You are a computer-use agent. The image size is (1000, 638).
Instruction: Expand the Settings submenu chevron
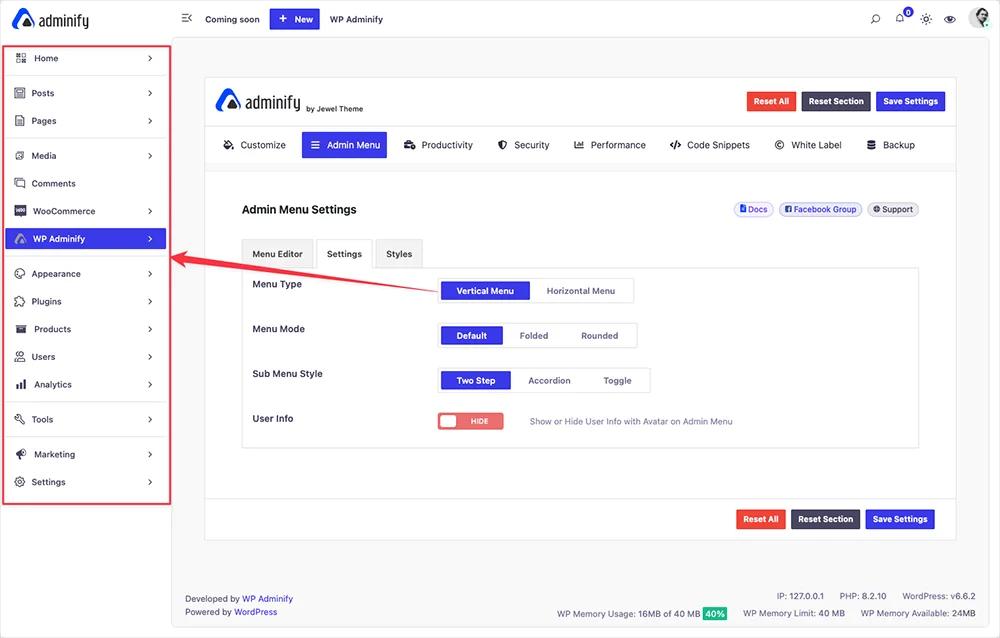click(150, 482)
